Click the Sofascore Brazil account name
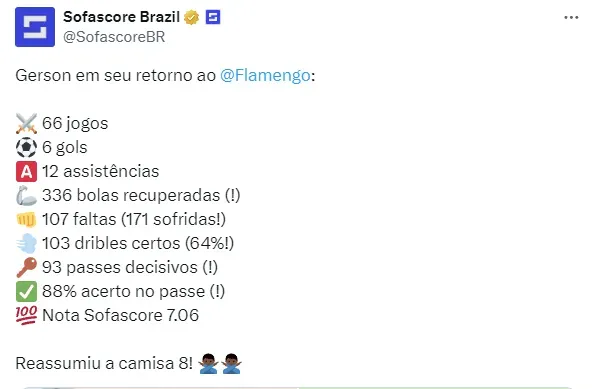 121,17
